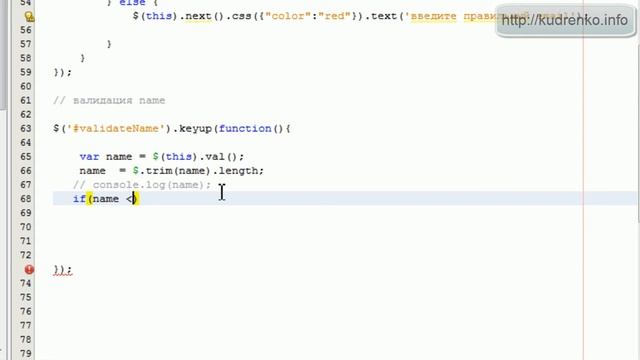The width and height of the screenshot is (640, 360).
Task: Click line number 66 in the gutter
Action: pyautogui.click(x=26, y=171)
